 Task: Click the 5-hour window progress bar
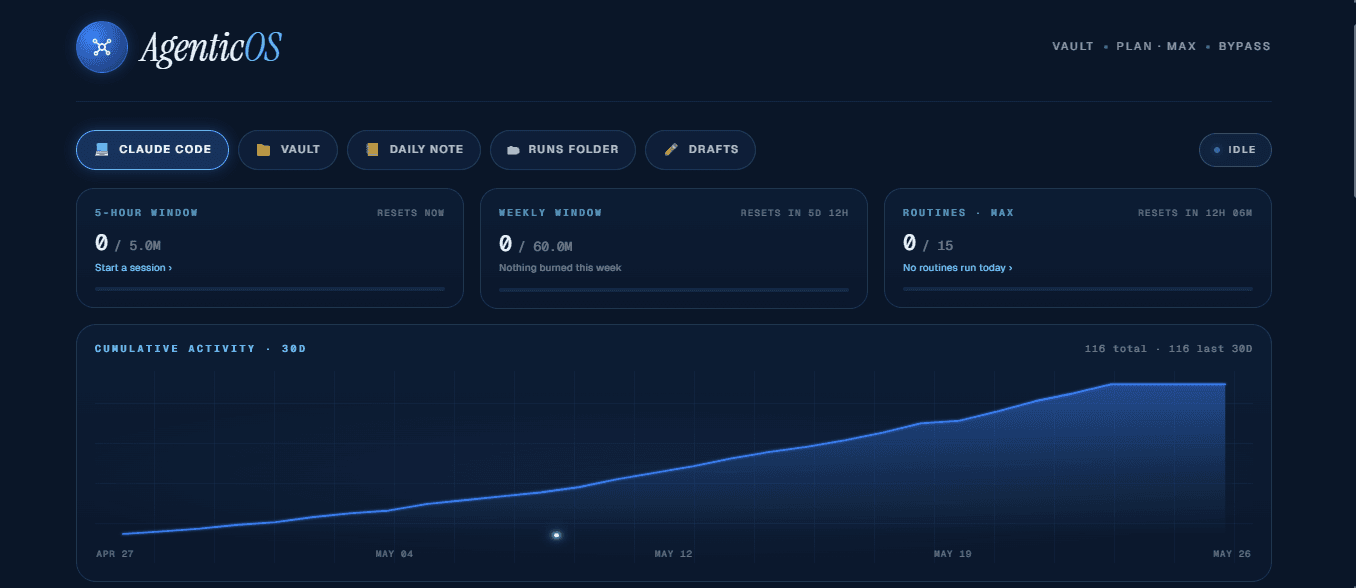pos(270,289)
